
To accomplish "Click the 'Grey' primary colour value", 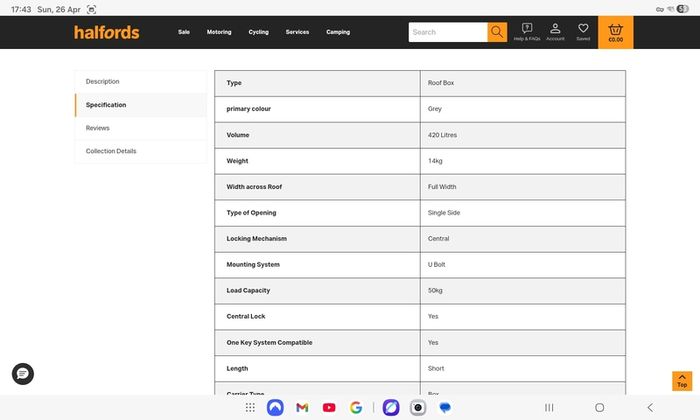I will point(434,109).
